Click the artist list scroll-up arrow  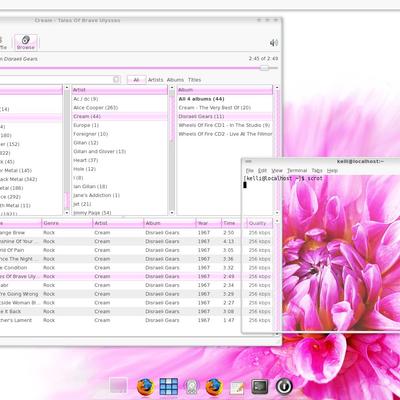pyautogui.click(x=172, y=88)
